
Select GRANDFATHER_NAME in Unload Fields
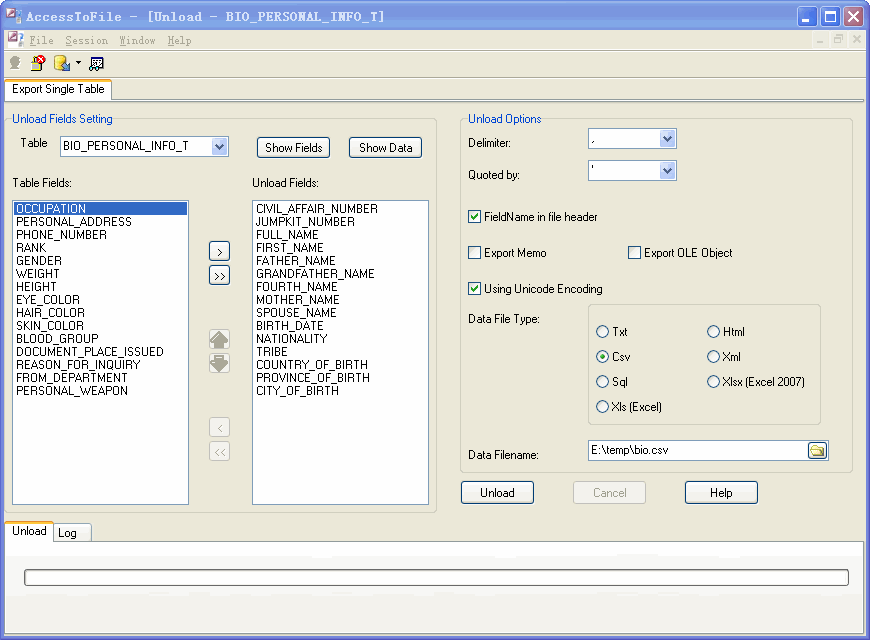click(x=340, y=274)
